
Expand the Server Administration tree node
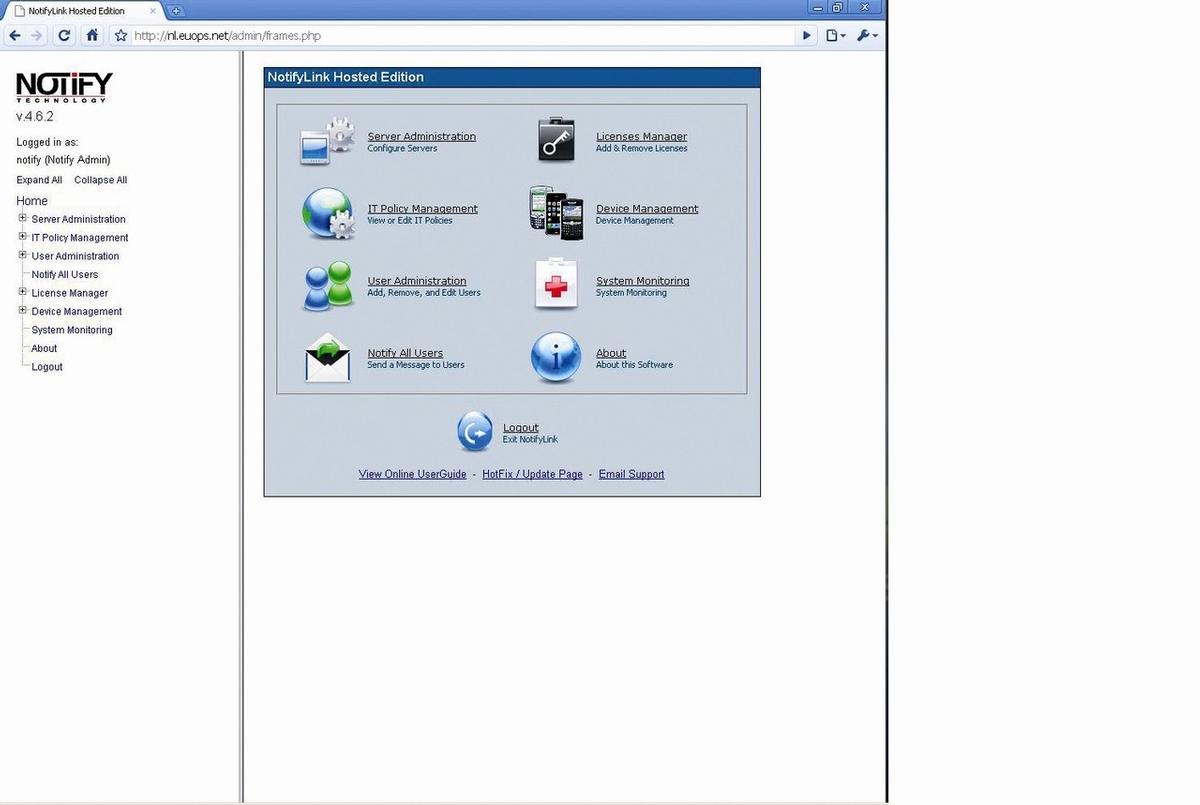tap(23, 218)
